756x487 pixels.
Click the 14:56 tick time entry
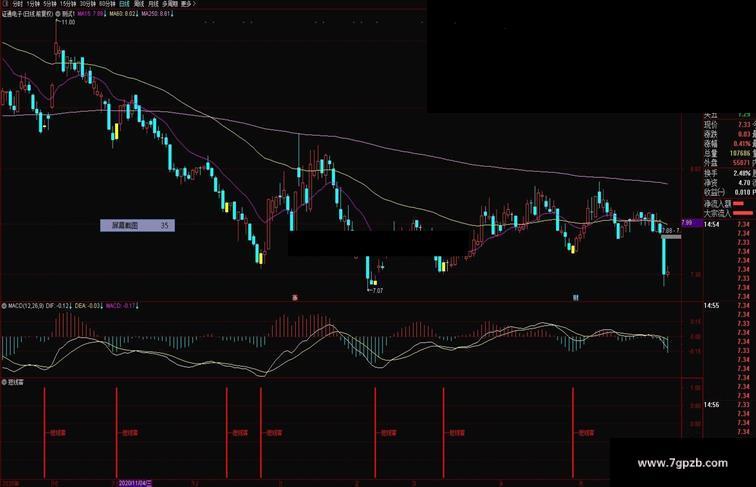coord(711,405)
